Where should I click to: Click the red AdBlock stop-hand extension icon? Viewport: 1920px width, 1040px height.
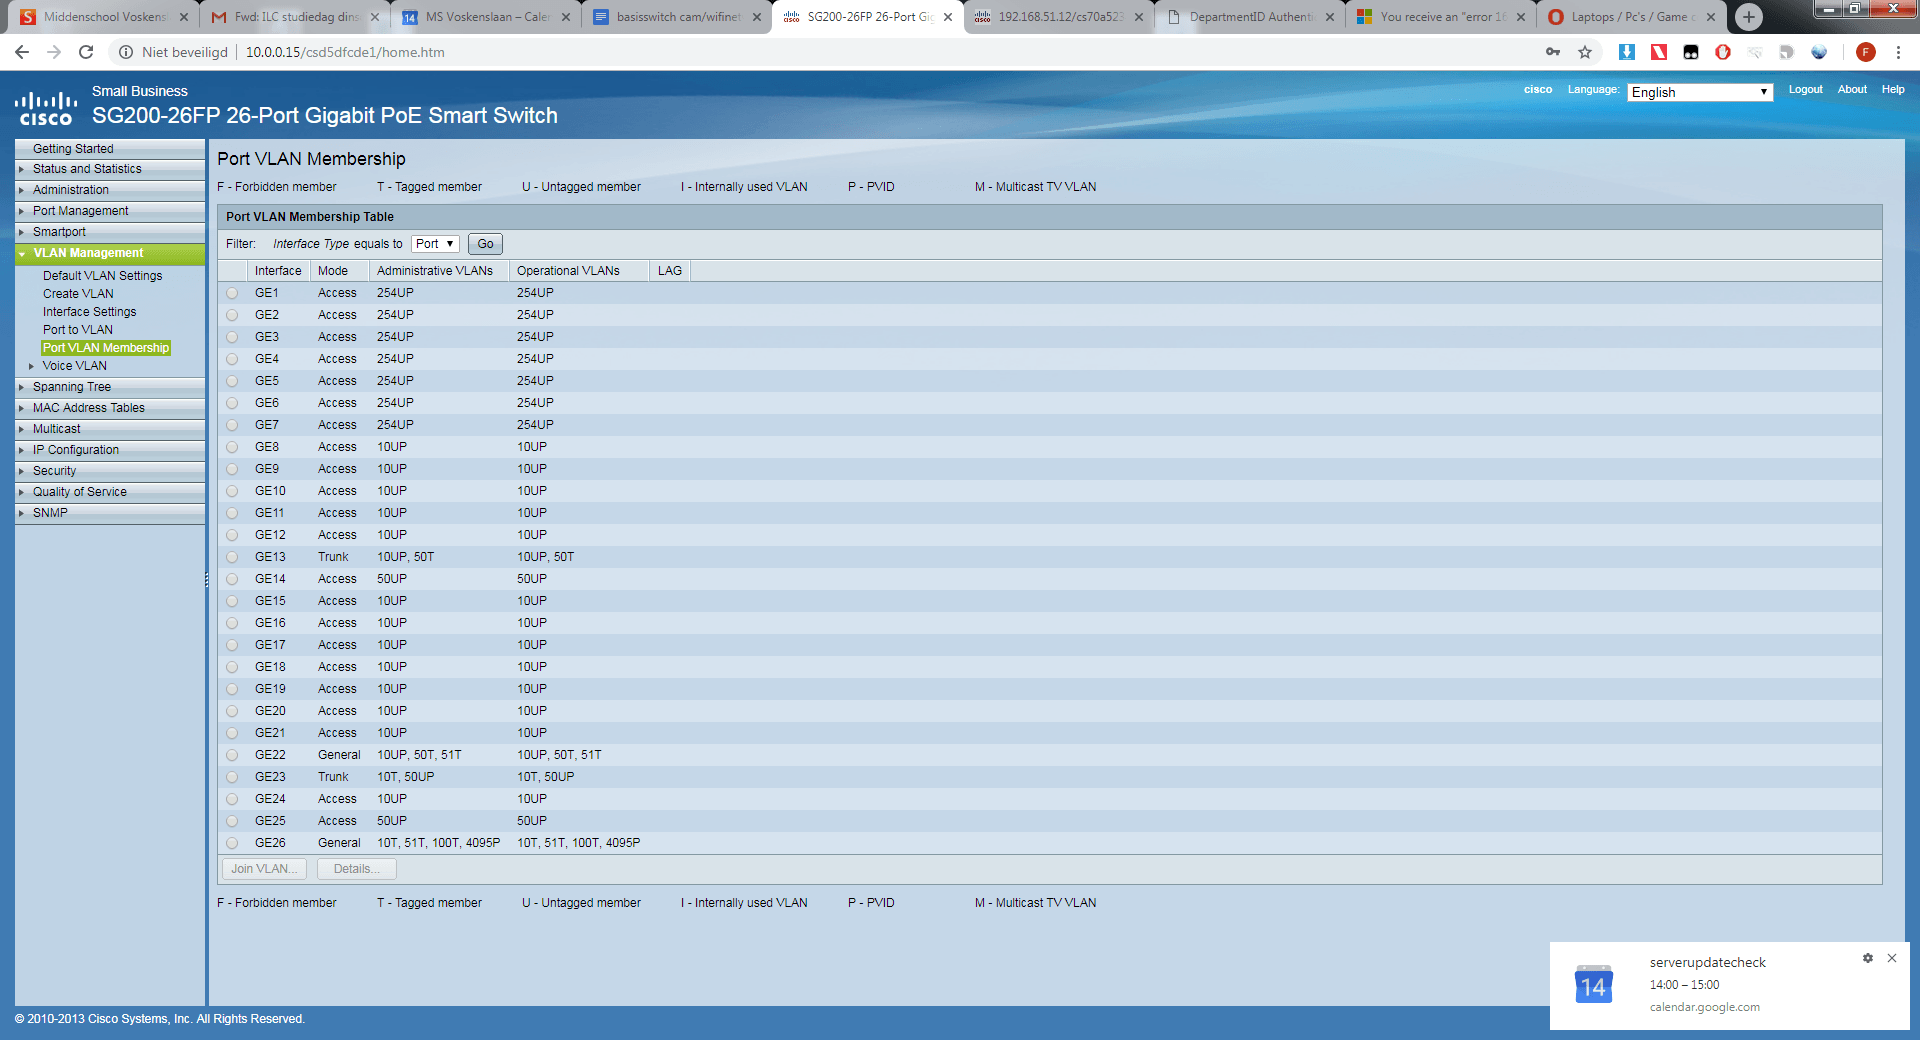1722,52
